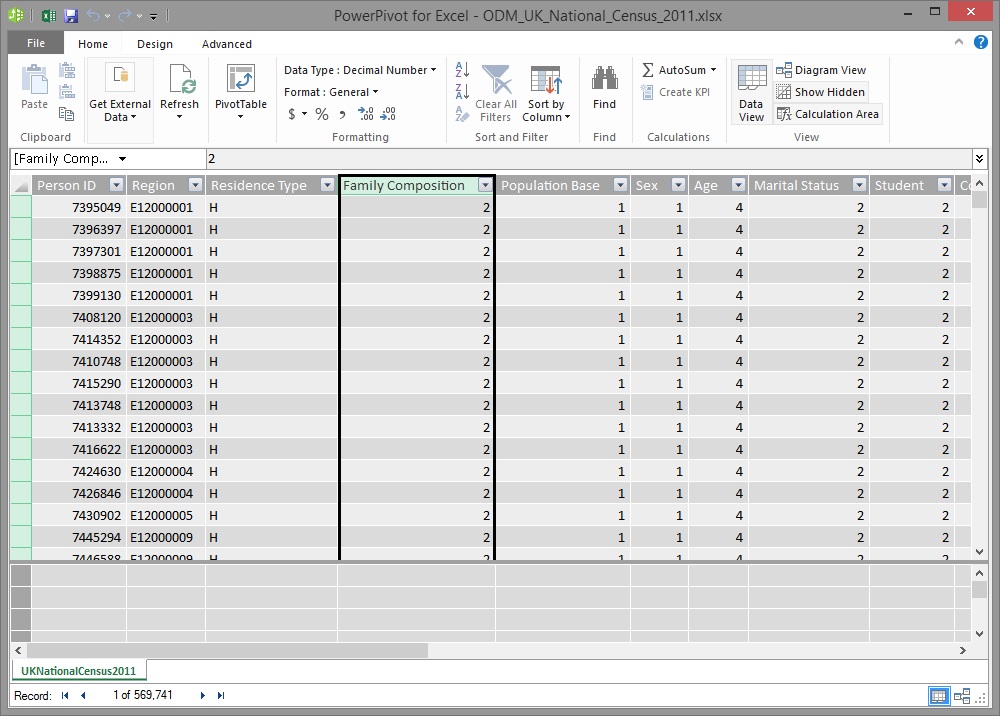Switch to diagram view in status bar

point(962,696)
